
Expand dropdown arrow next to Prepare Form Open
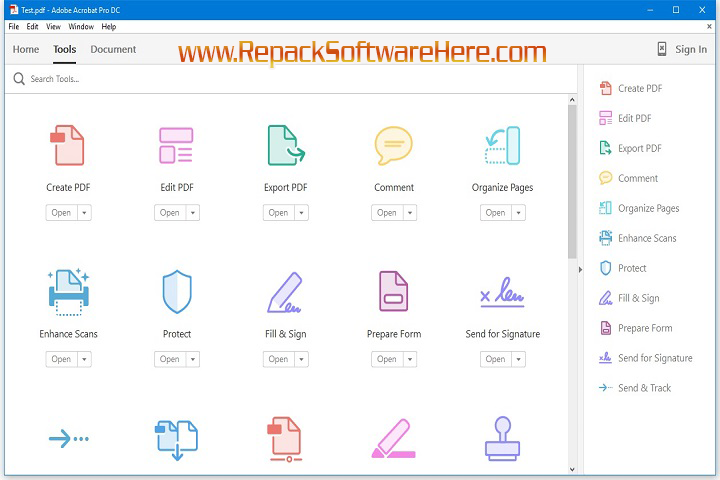pyautogui.click(x=410, y=359)
